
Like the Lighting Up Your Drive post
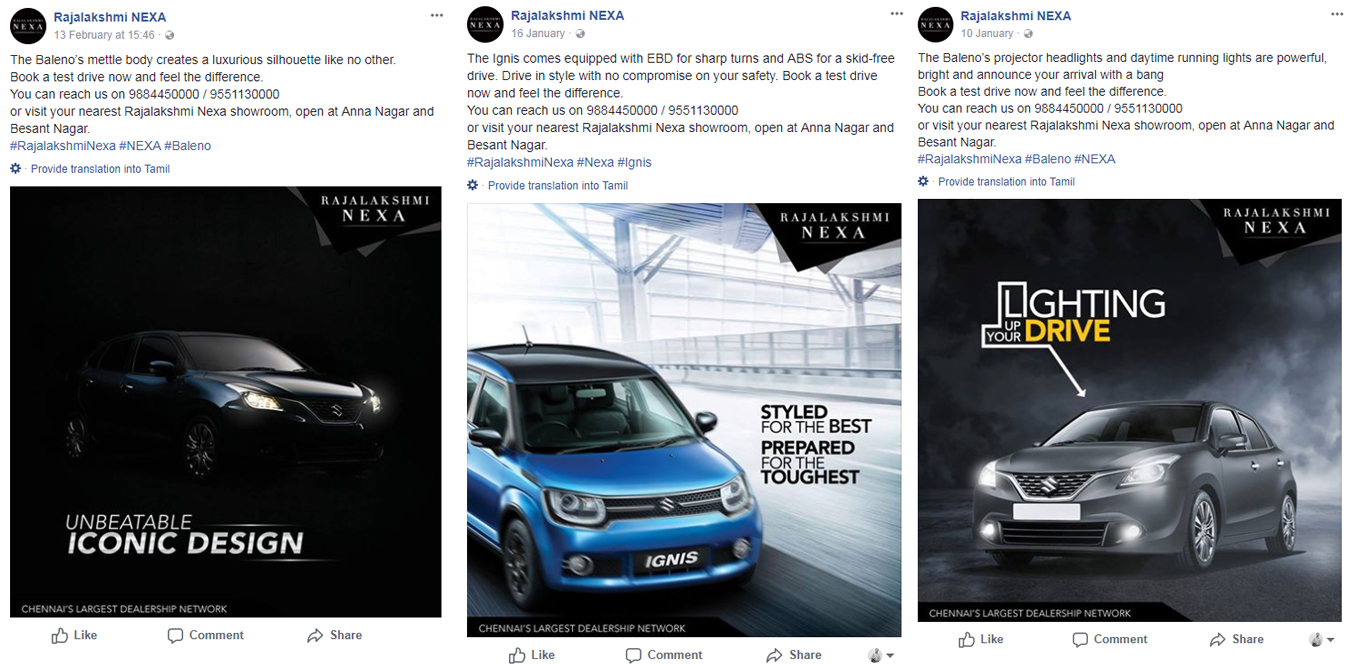coord(980,639)
